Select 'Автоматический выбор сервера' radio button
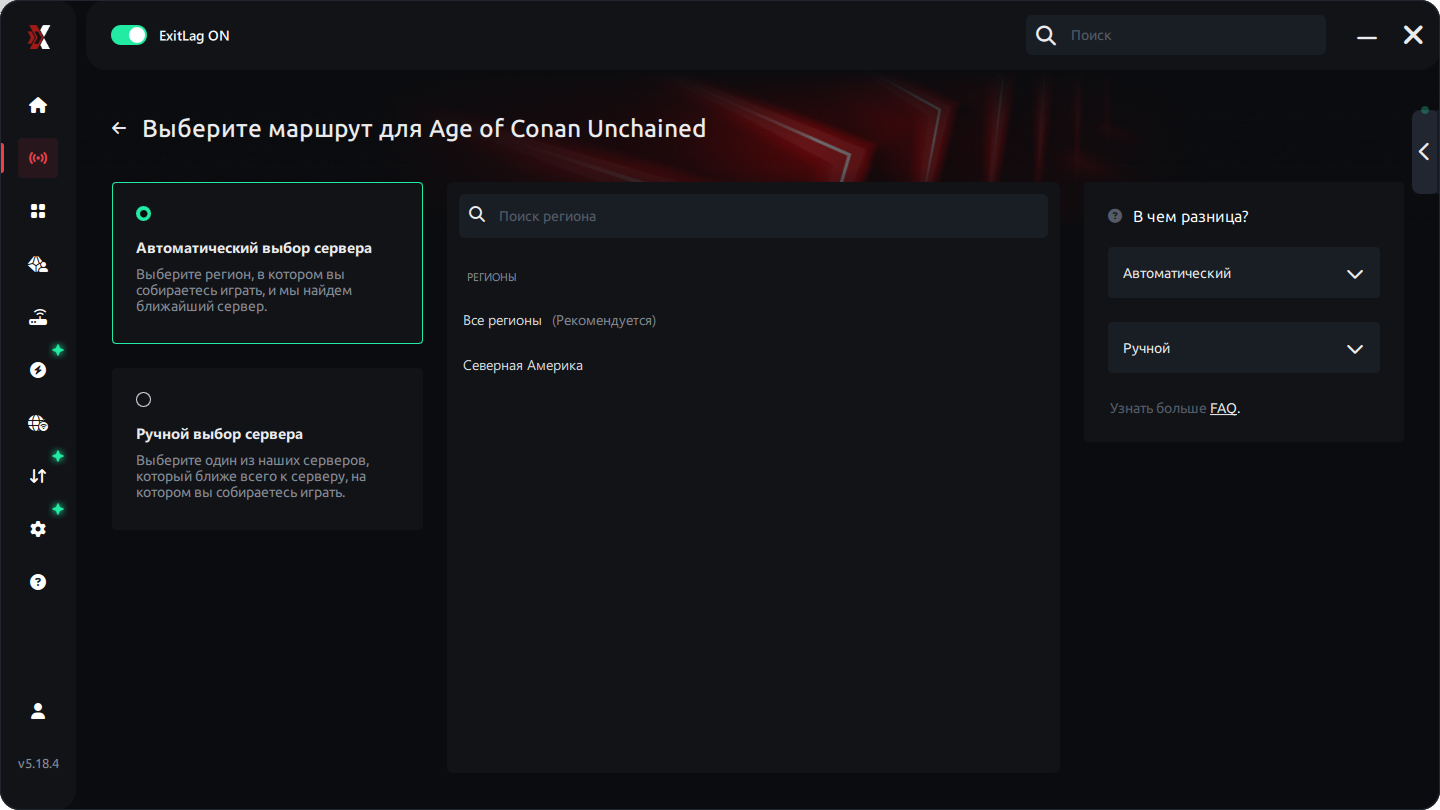This screenshot has width=1440, height=810. pos(143,213)
